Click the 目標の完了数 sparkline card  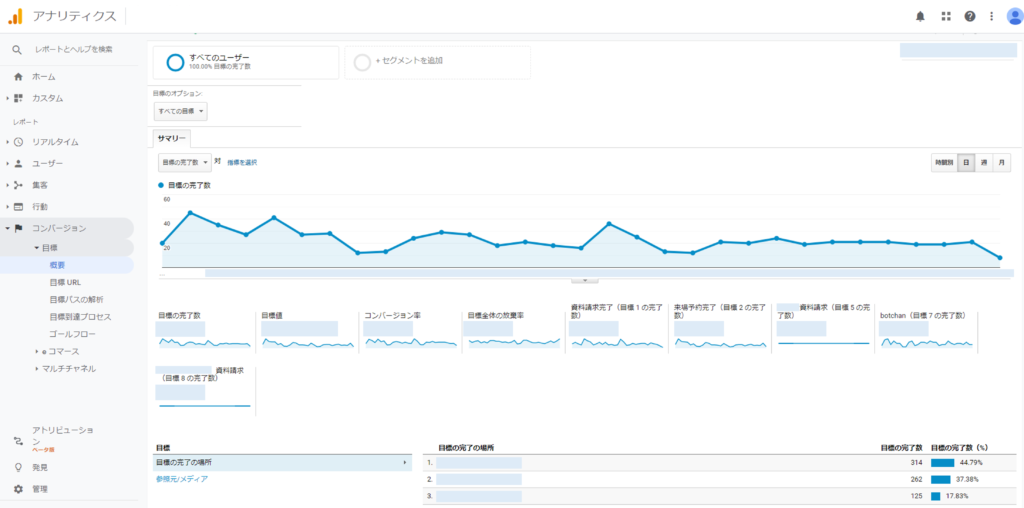click(204, 331)
